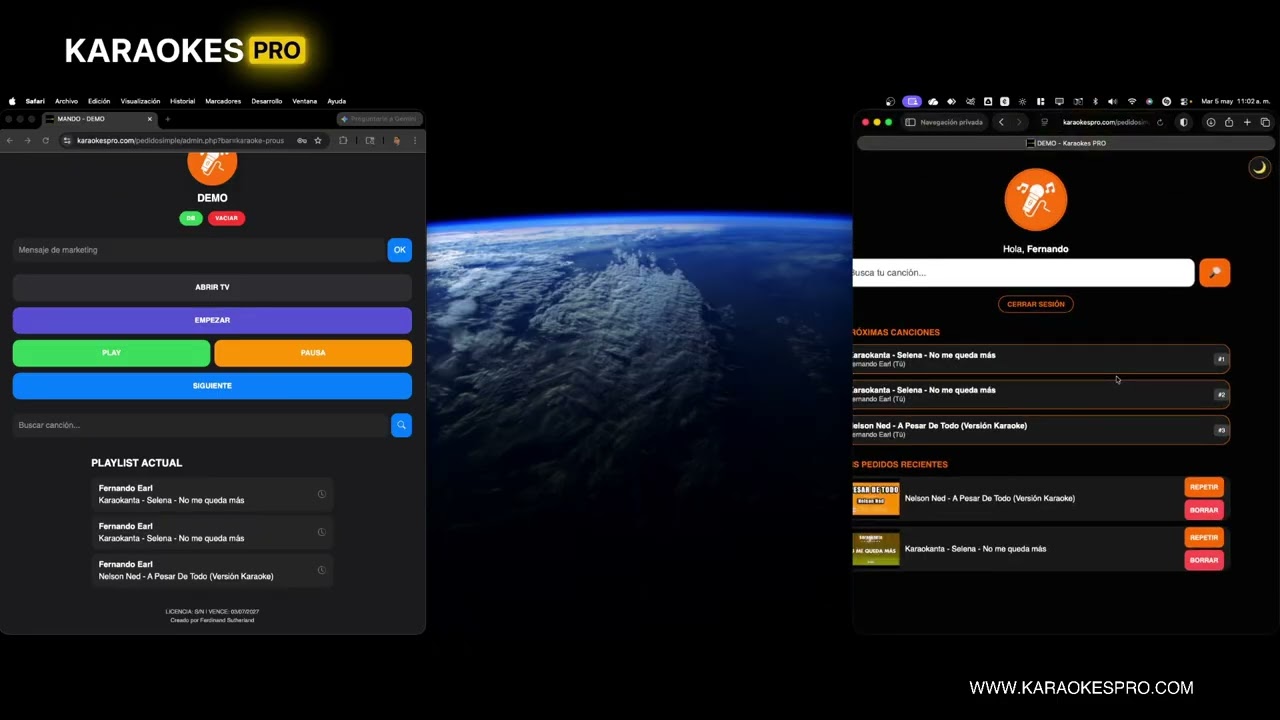
Task: Click the blue search magnifier in admin panel
Action: click(x=401, y=425)
